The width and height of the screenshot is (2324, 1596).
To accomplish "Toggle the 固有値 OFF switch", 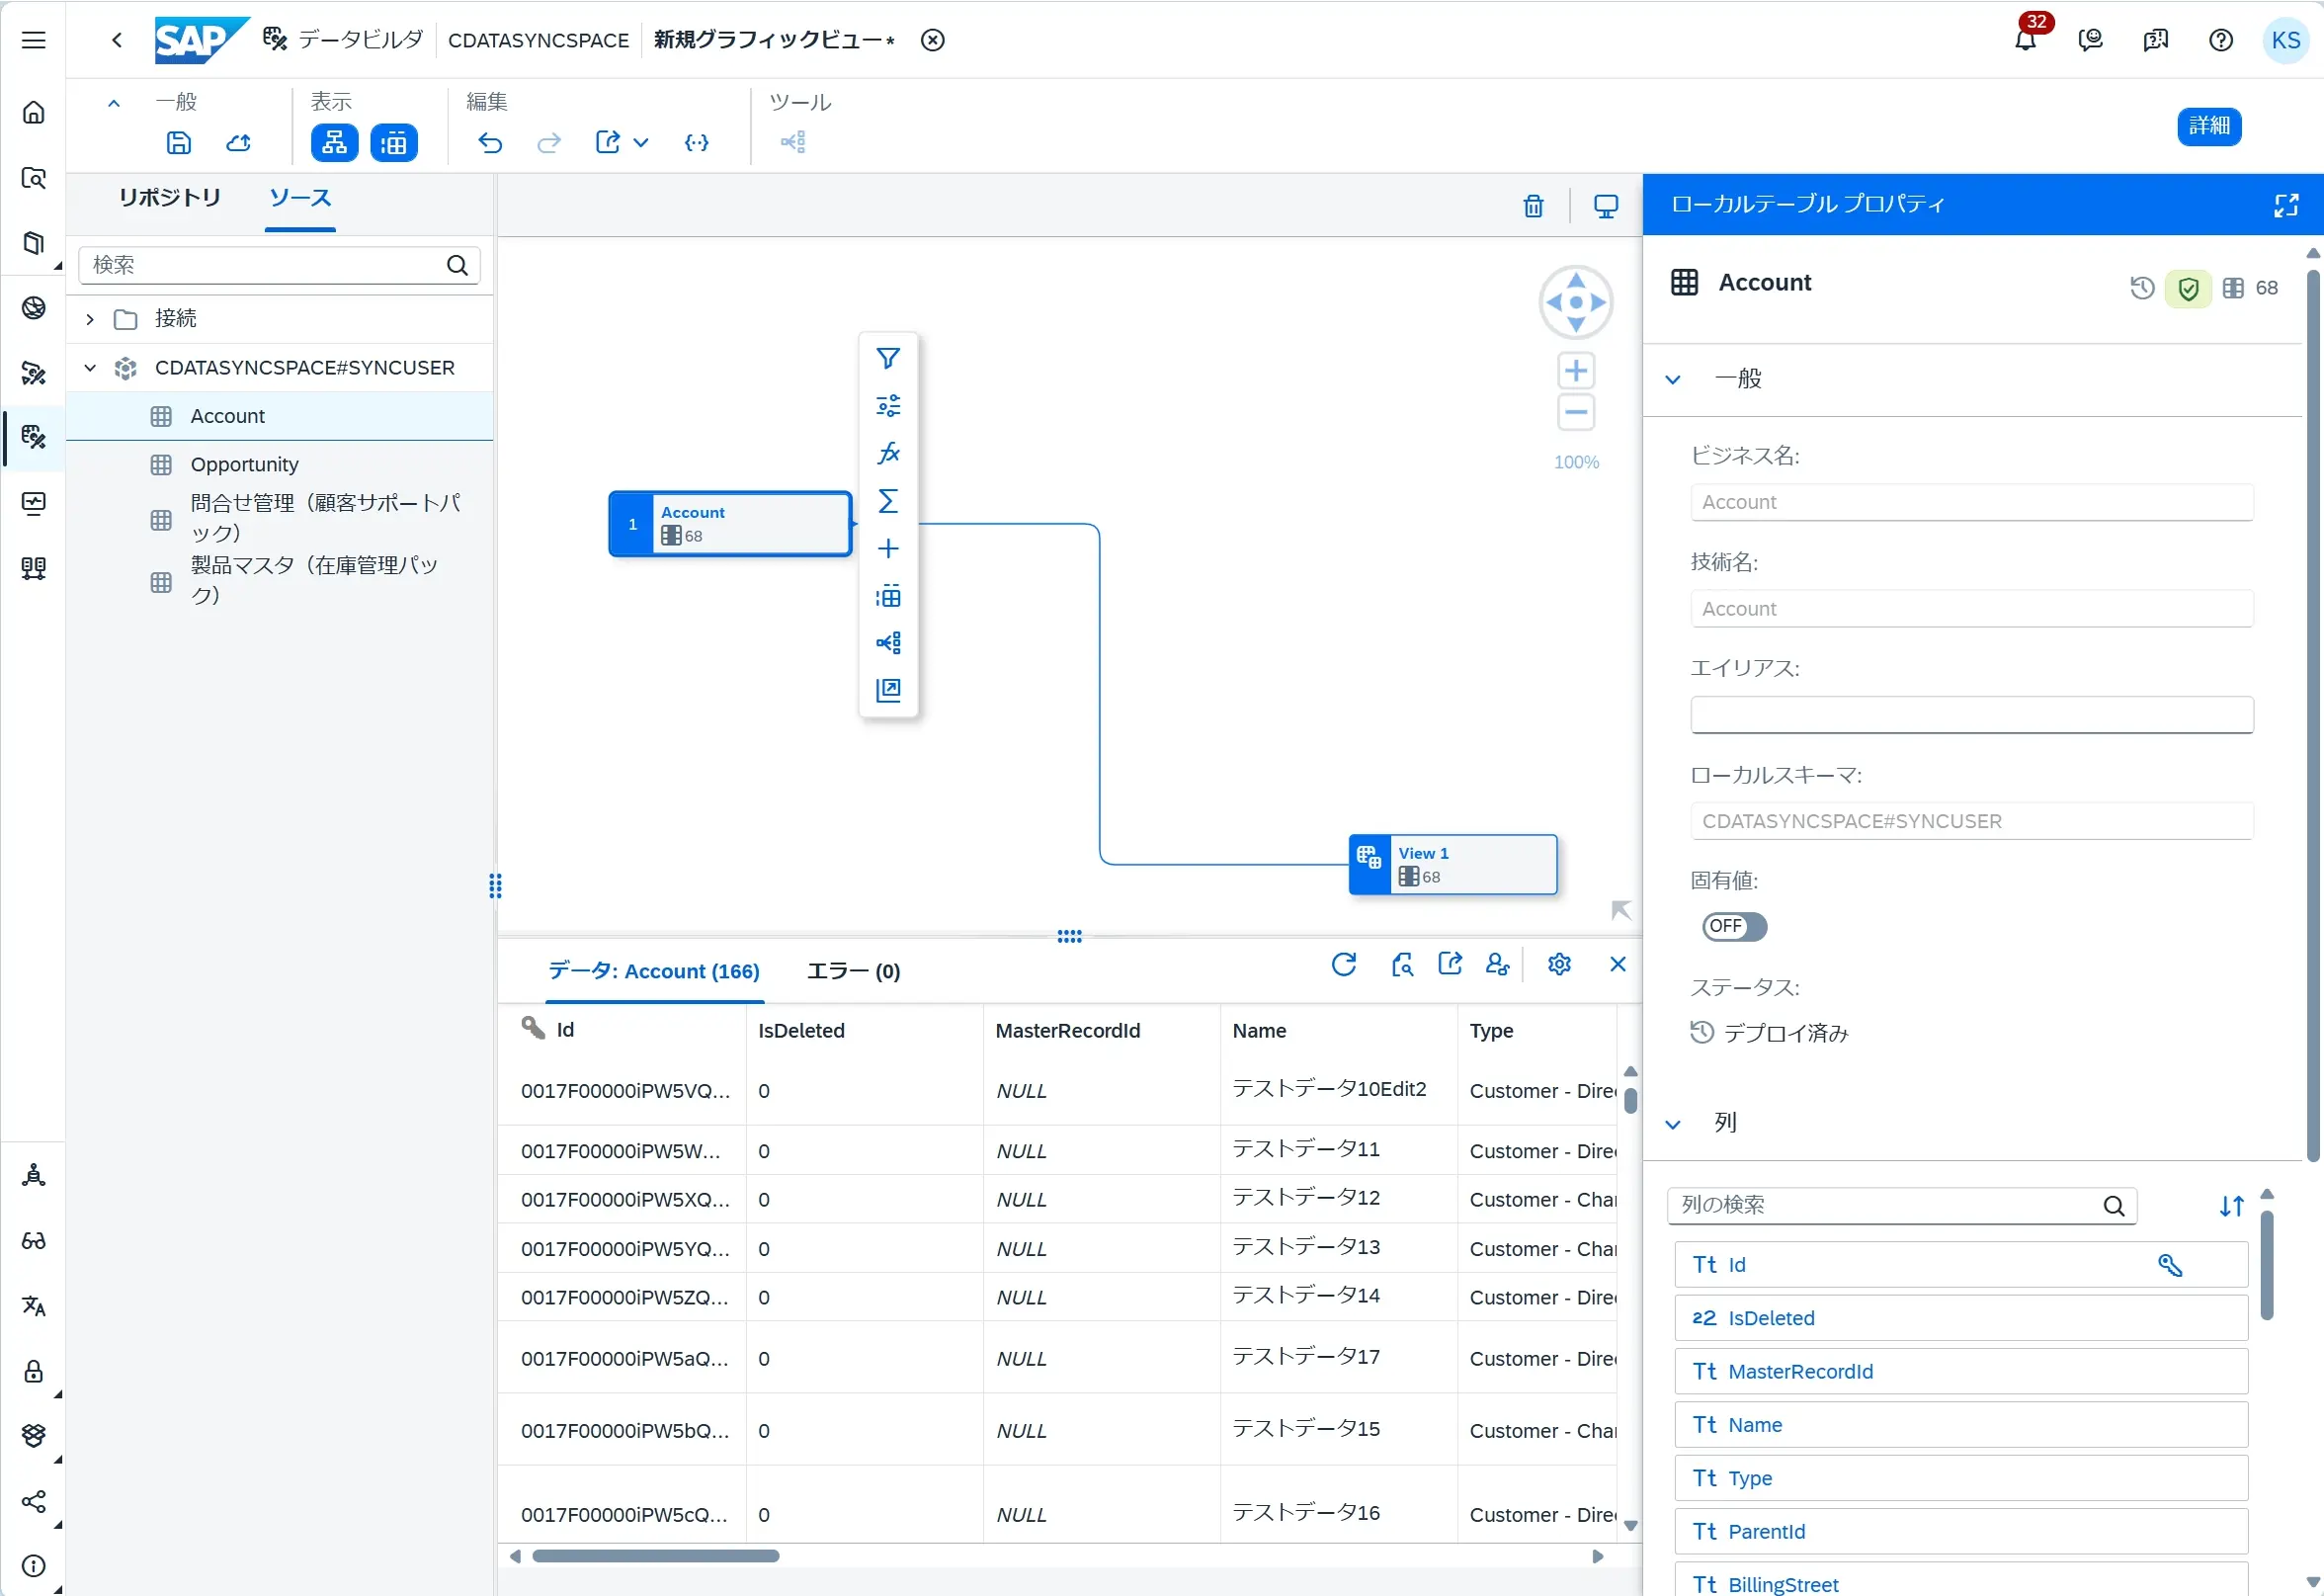I will 1733,926.
